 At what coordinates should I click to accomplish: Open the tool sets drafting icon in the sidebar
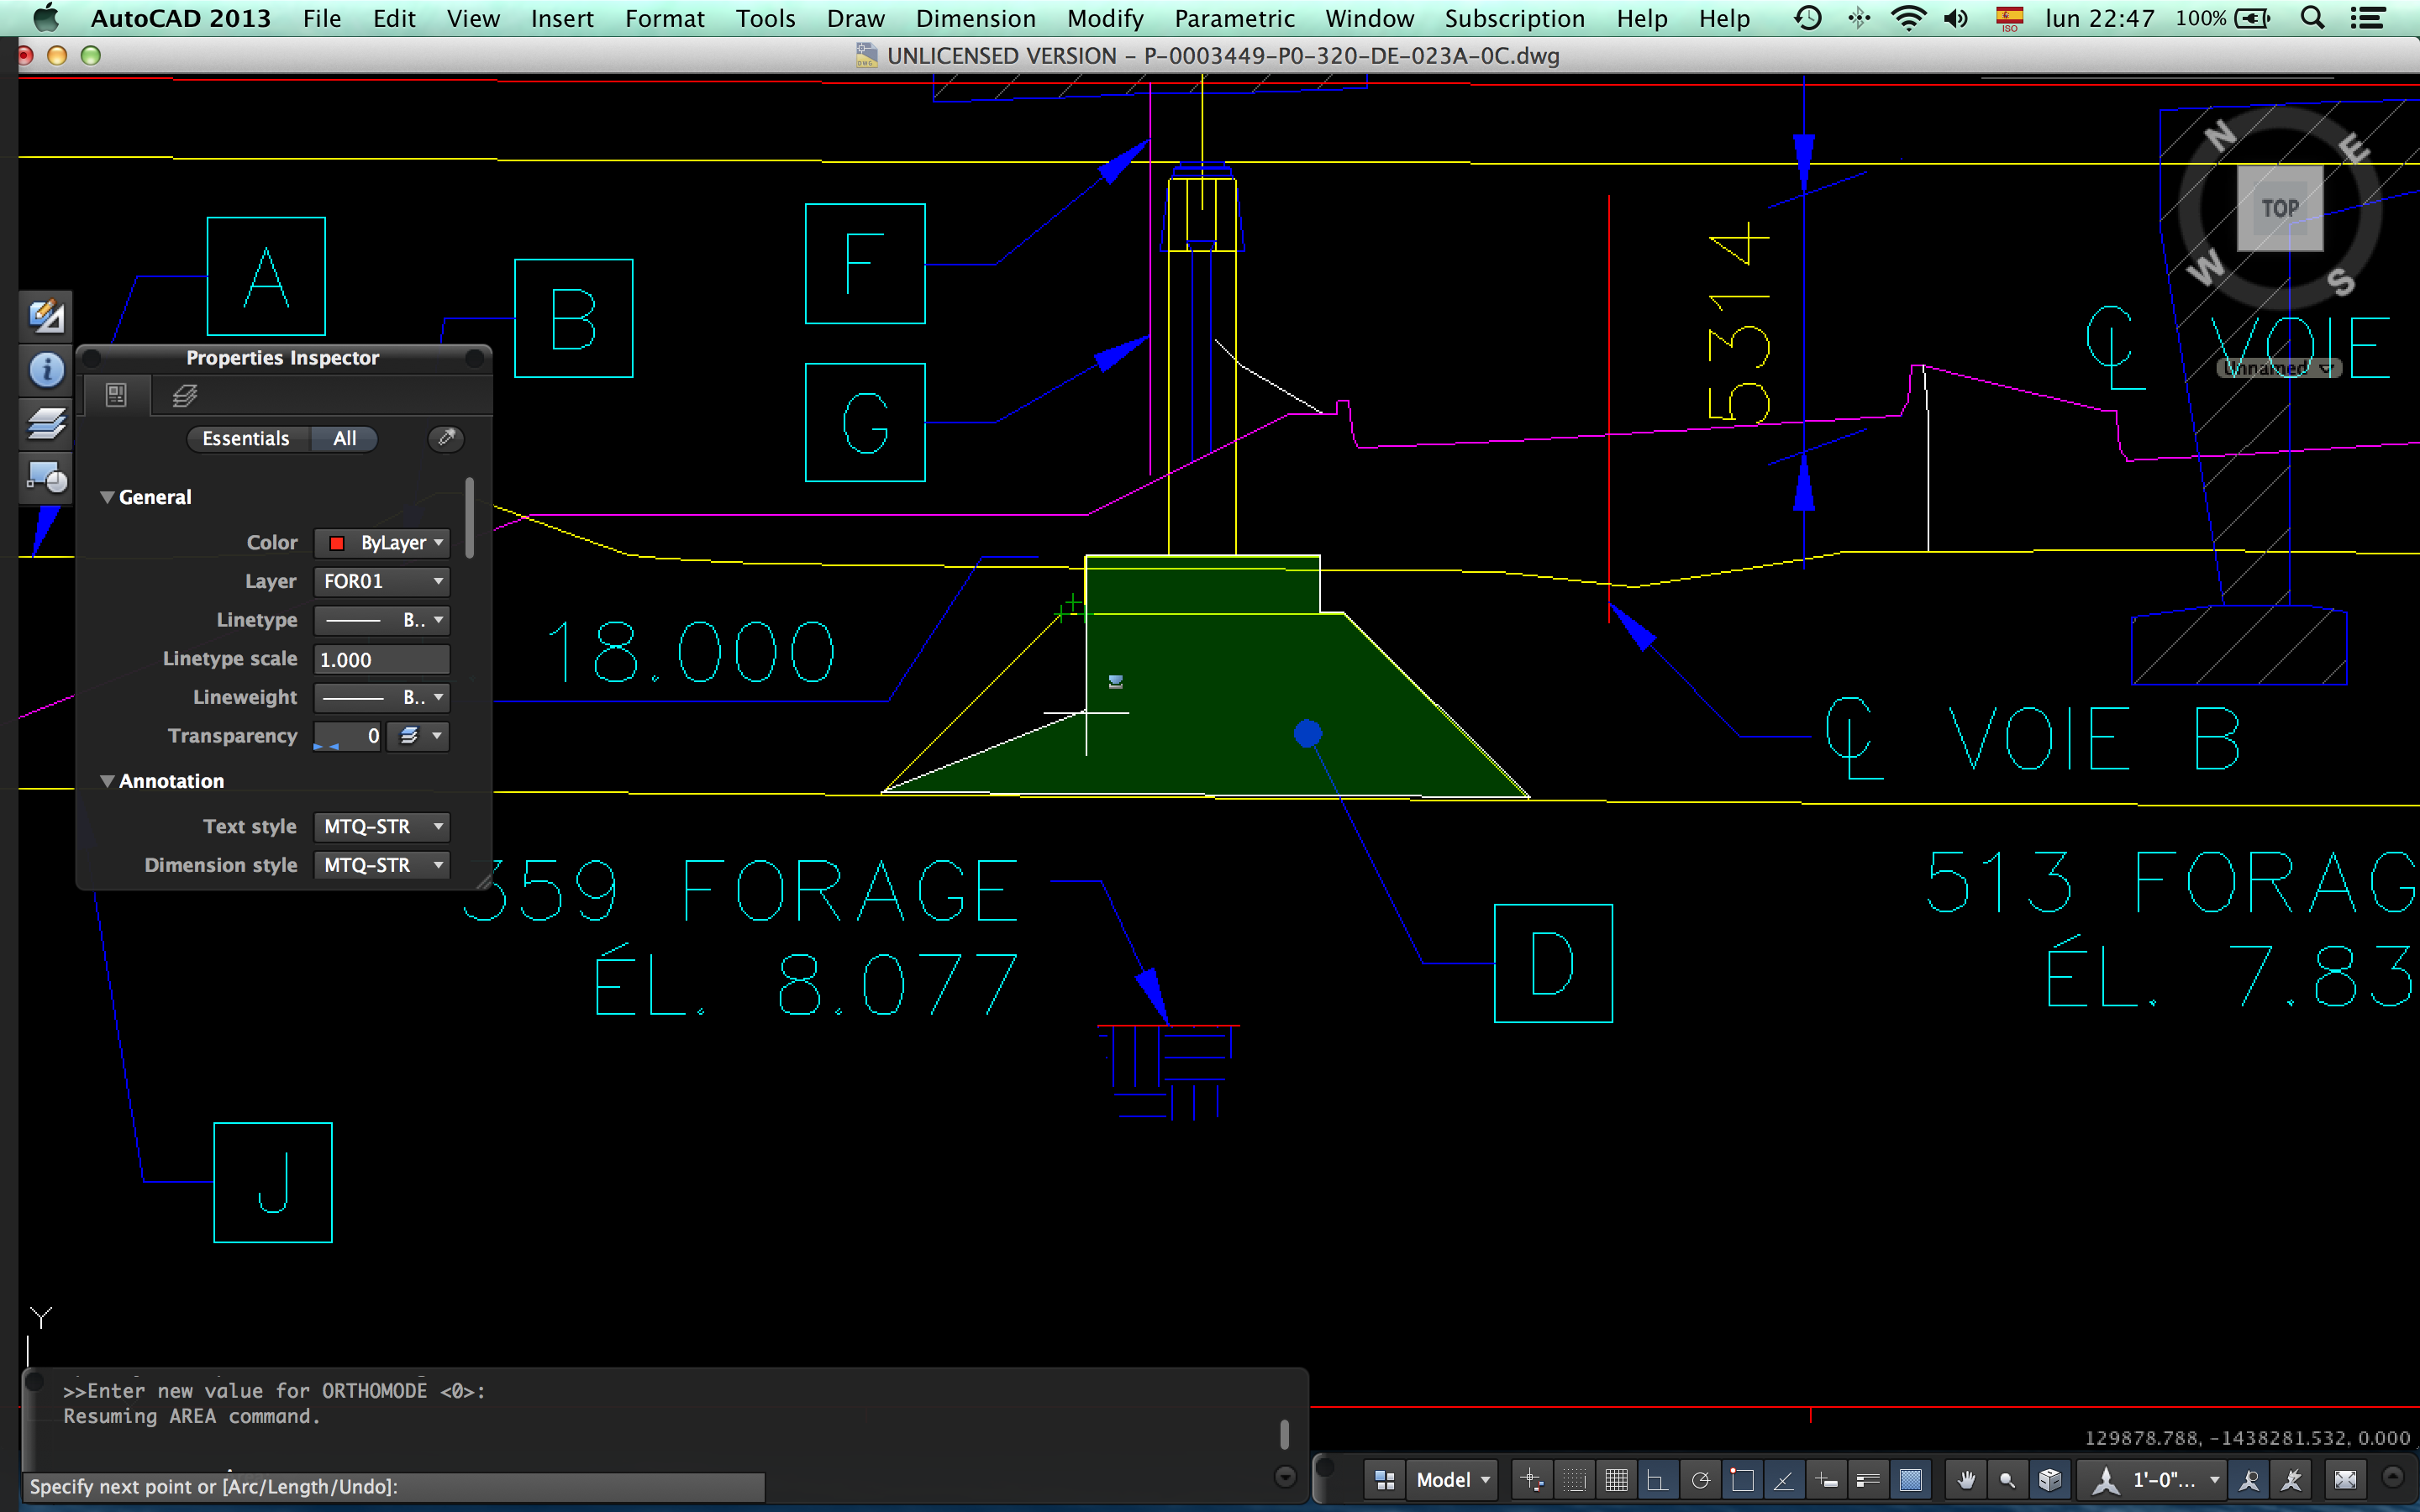click(46, 317)
